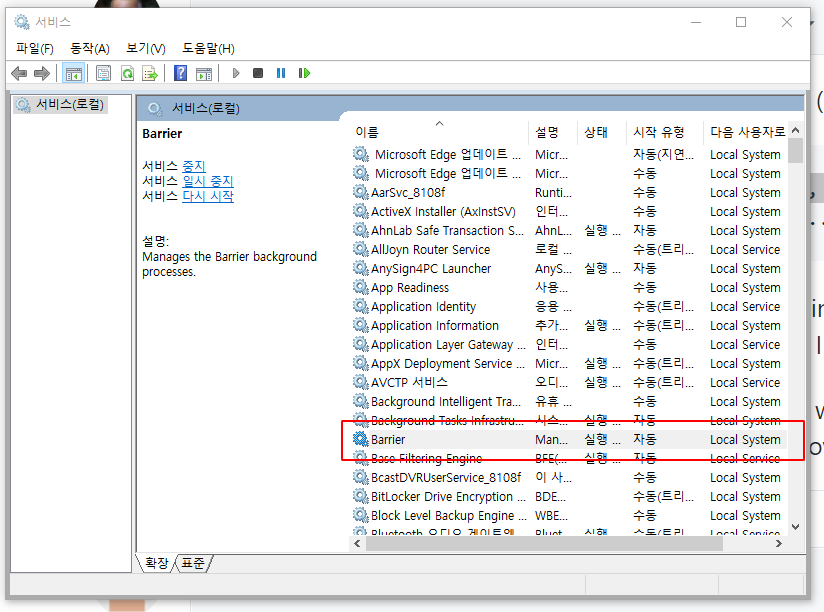Image resolution: width=824 pixels, height=612 pixels.
Task: Click the 중지 service link
Action: [194, 166]
